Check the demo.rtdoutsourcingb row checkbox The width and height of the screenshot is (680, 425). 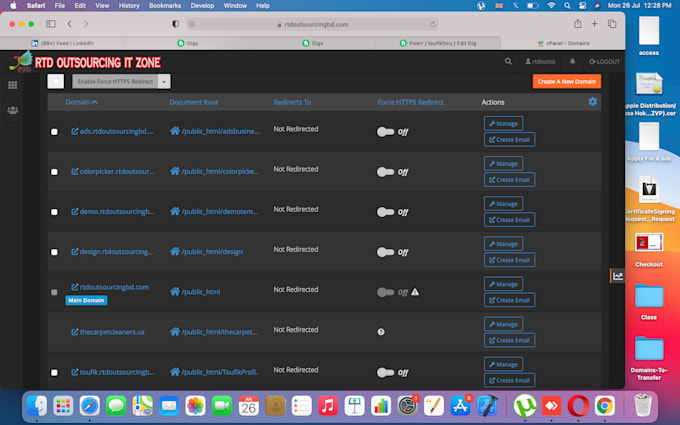pyautogui.click(x=54, y=212)
